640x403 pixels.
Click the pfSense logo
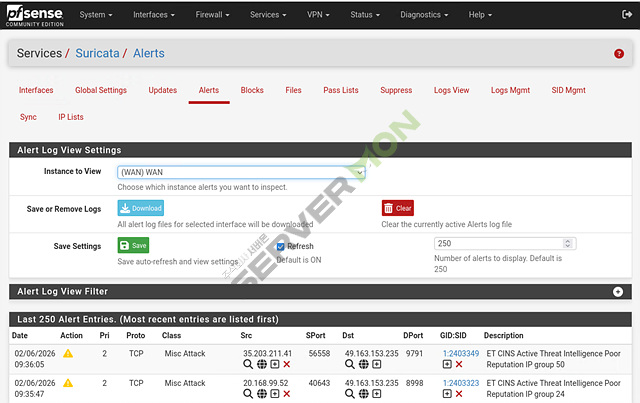pos(35,16)
